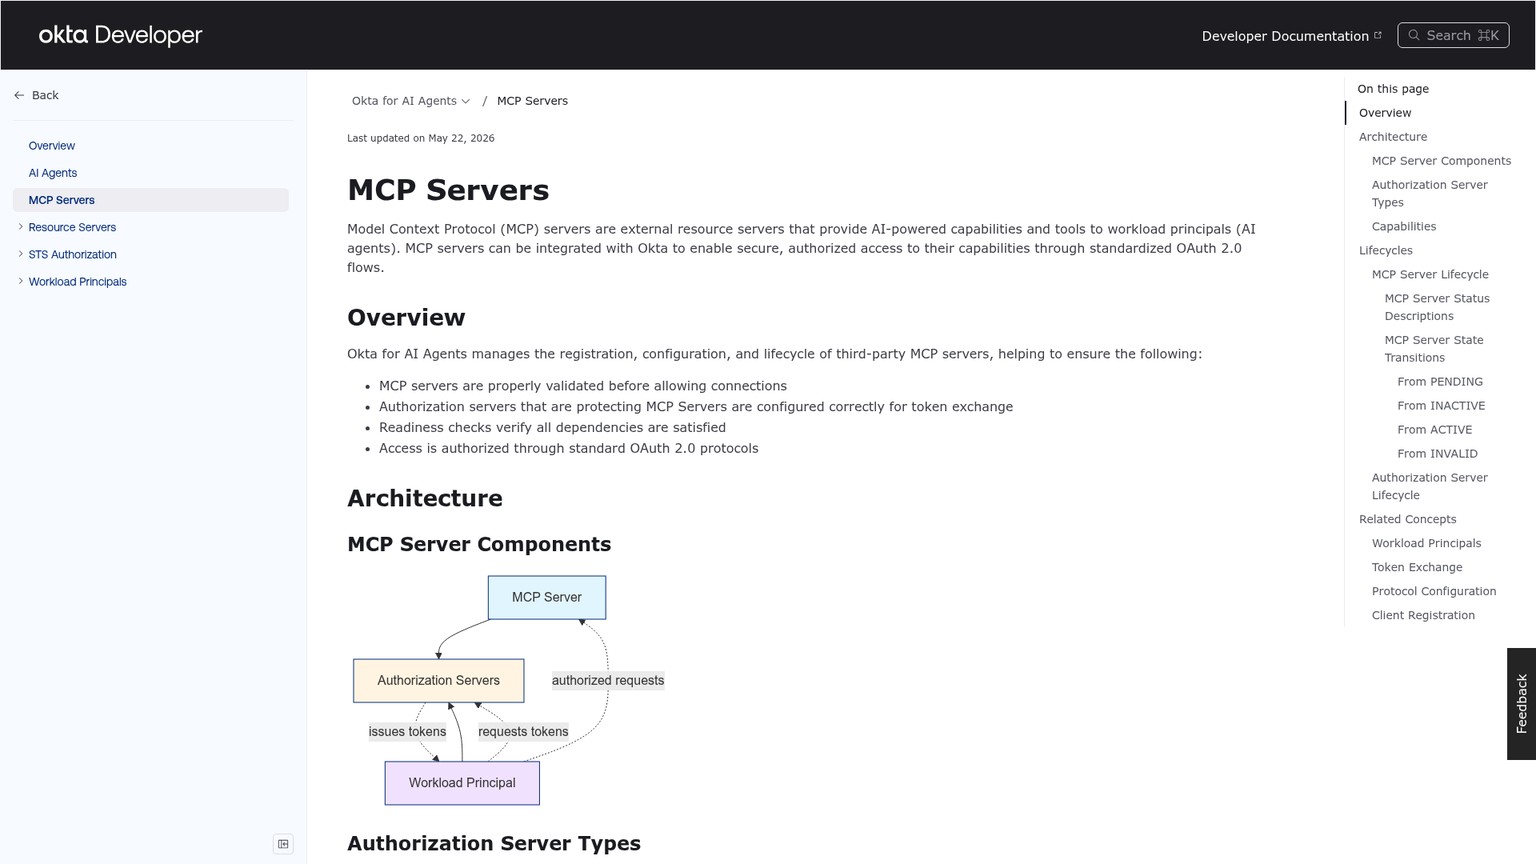Select Overview in the left sidebar
Viewport: 1536px width, 864px height.
52,146
